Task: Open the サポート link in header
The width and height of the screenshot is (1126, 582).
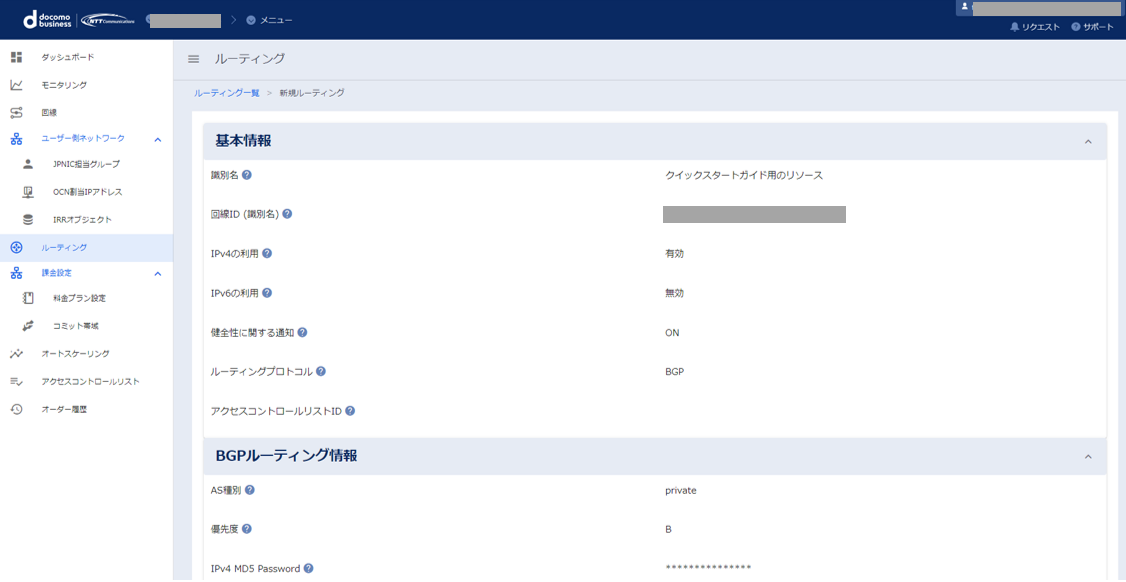Action: pos(1092,27)
